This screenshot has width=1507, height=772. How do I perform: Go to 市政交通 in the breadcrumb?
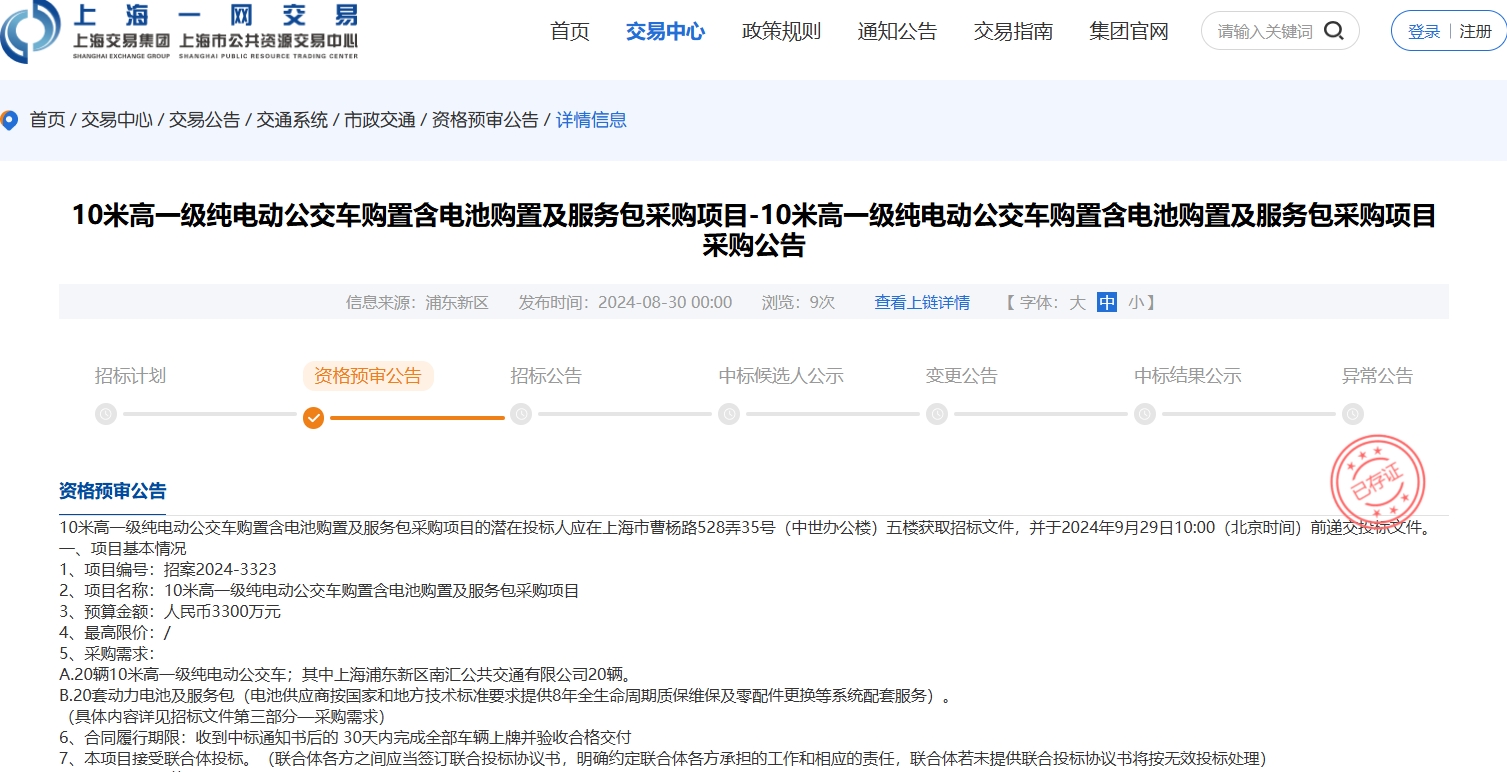coord(380,120)
